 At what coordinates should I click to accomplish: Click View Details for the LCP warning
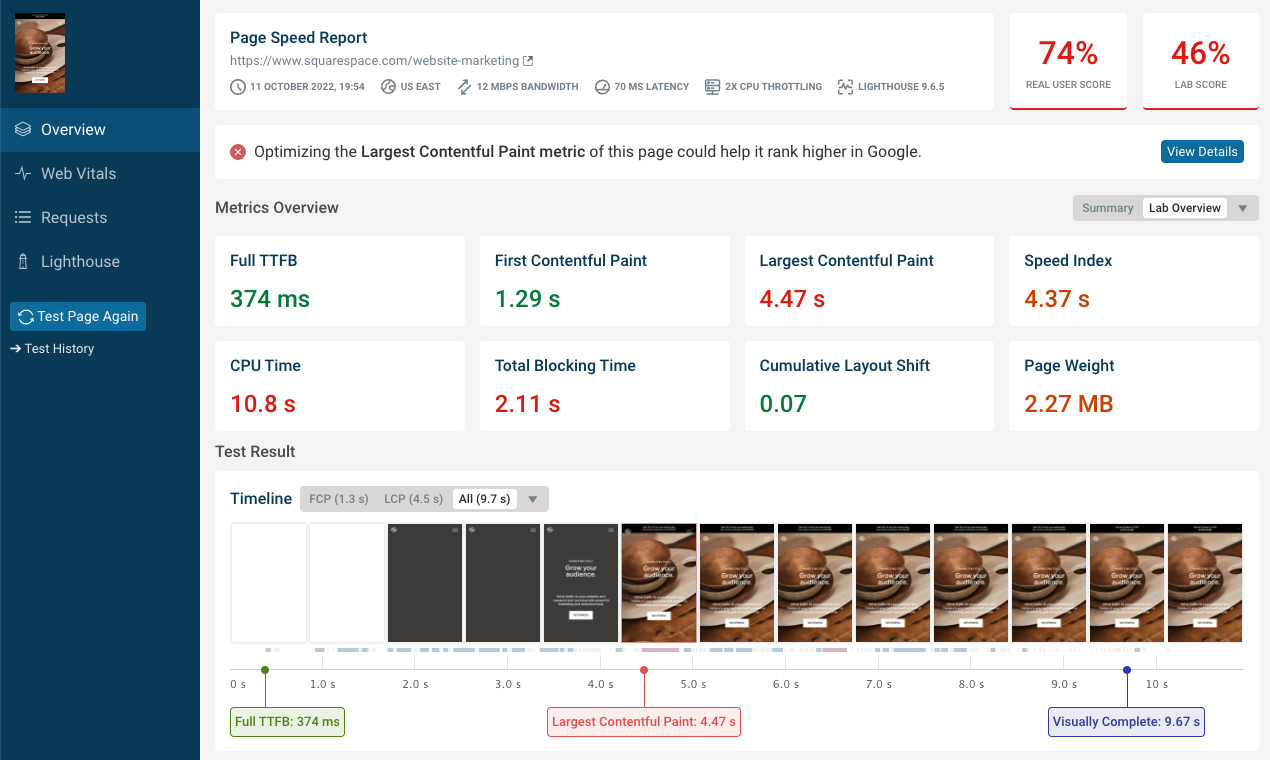coord(1202,151)
